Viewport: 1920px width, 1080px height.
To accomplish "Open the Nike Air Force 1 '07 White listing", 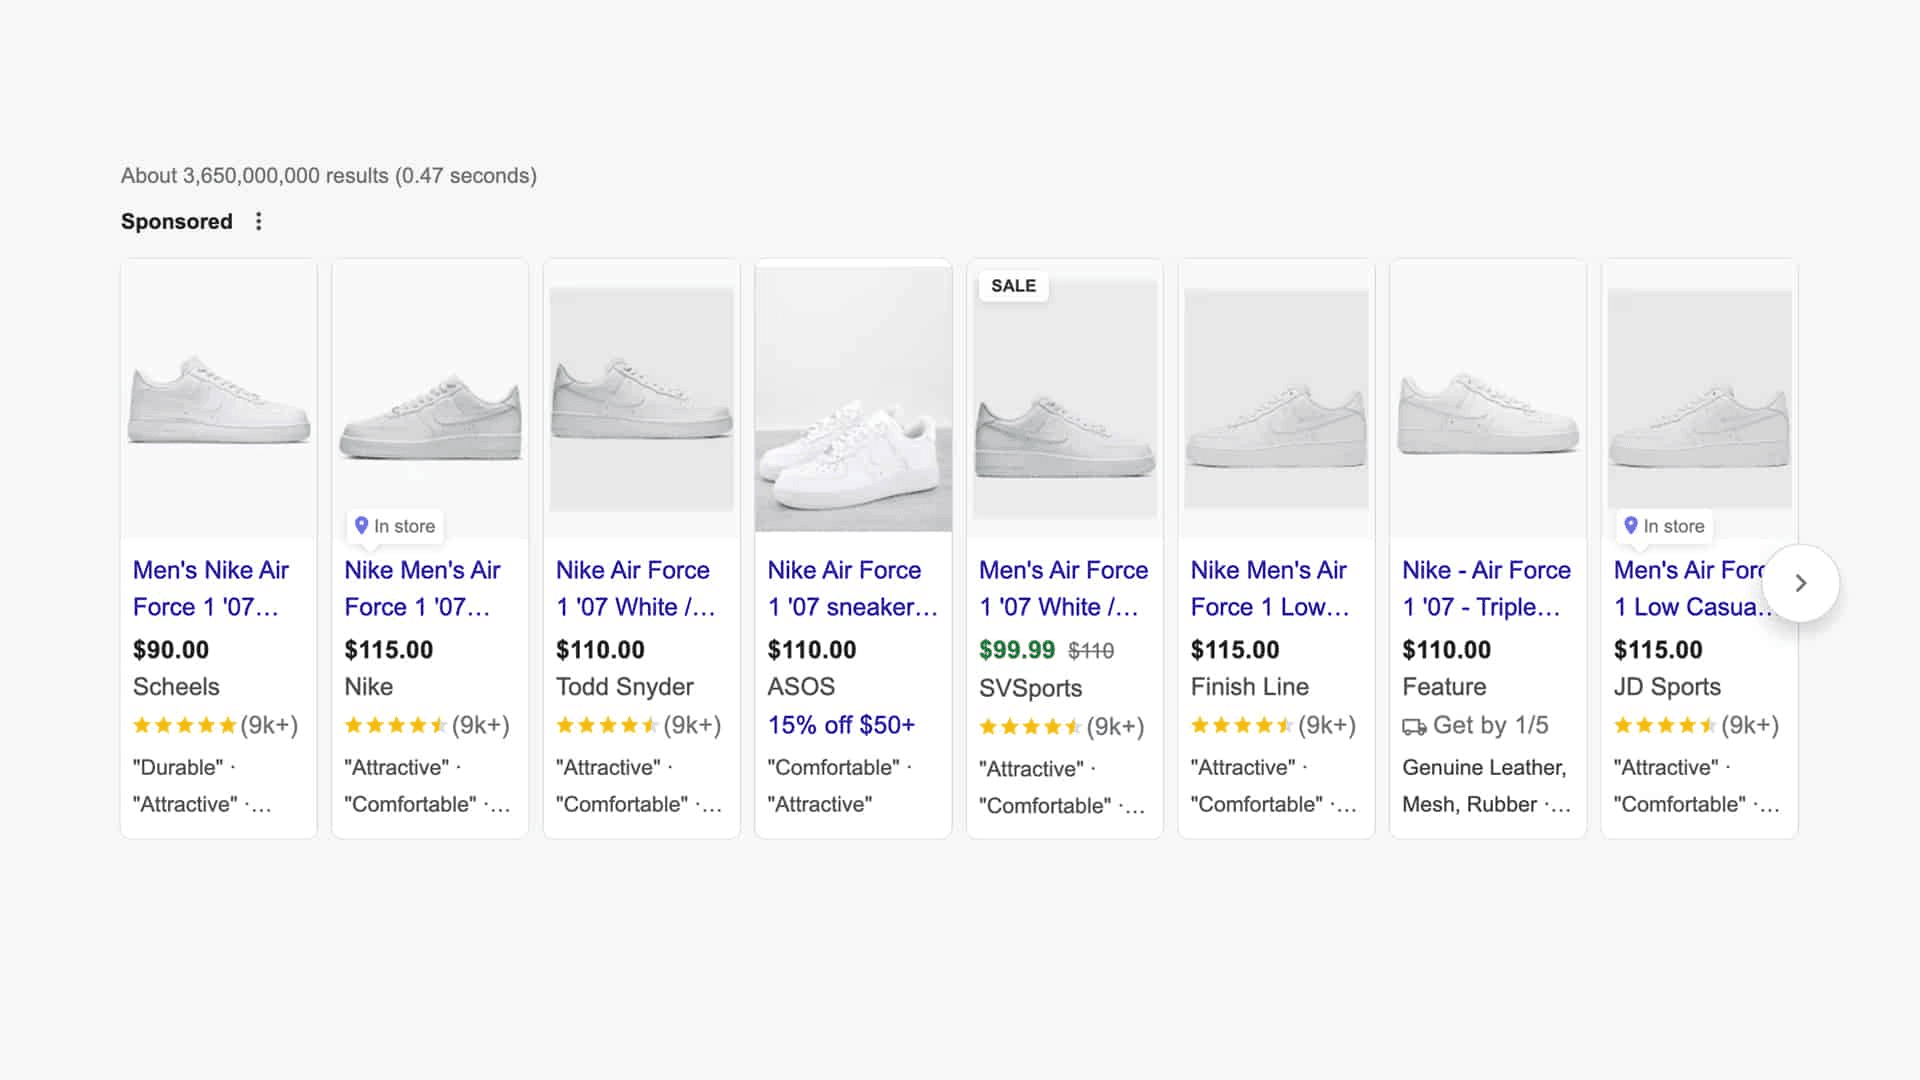I will pos(634,588).
